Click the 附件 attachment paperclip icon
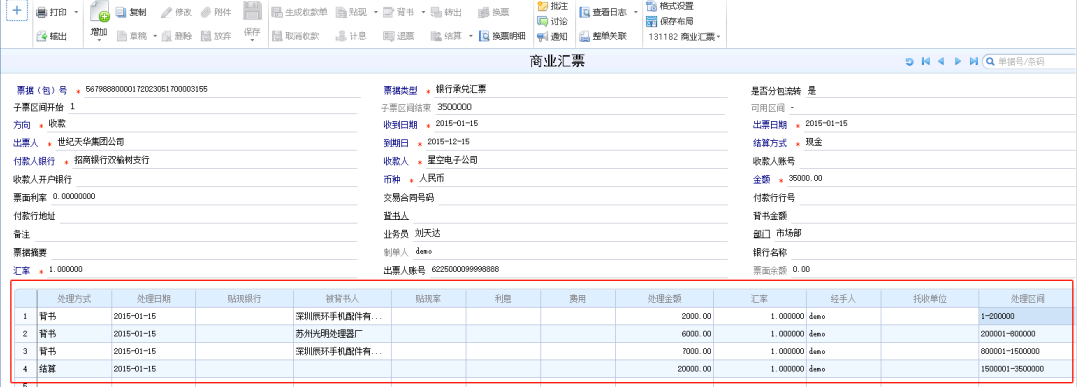The height and width of the screenshot is (387, 1079). (x=206, y=12)
